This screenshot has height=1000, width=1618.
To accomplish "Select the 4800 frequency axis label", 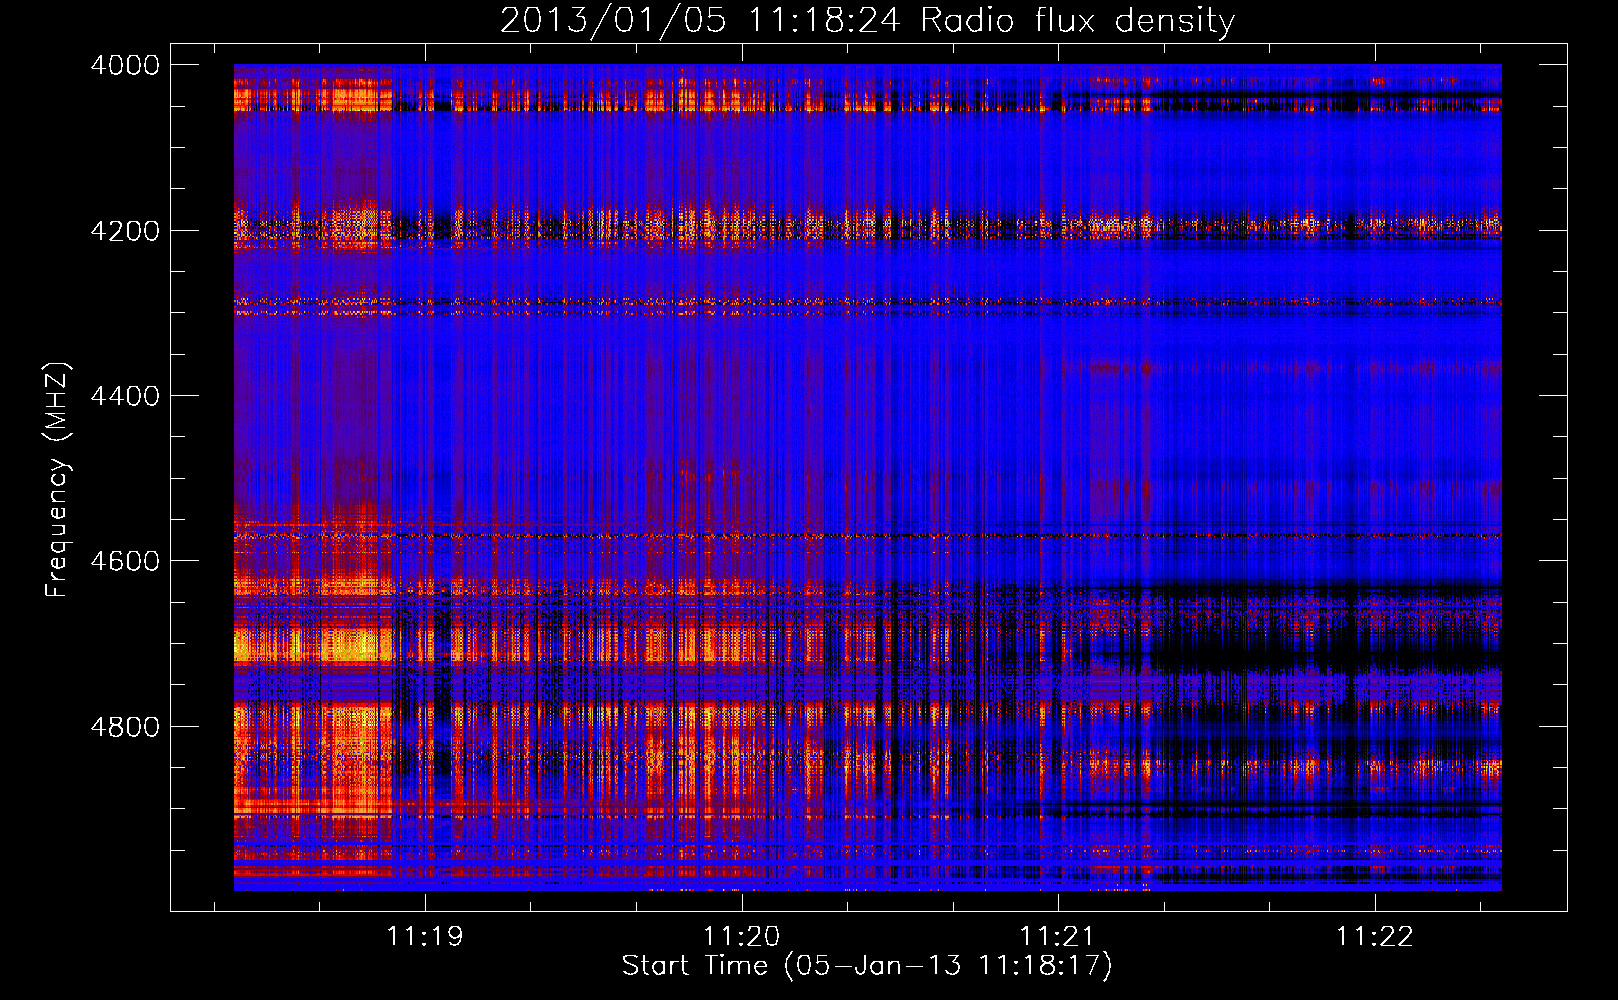I will pyautogui.click(x=125, y=726).
